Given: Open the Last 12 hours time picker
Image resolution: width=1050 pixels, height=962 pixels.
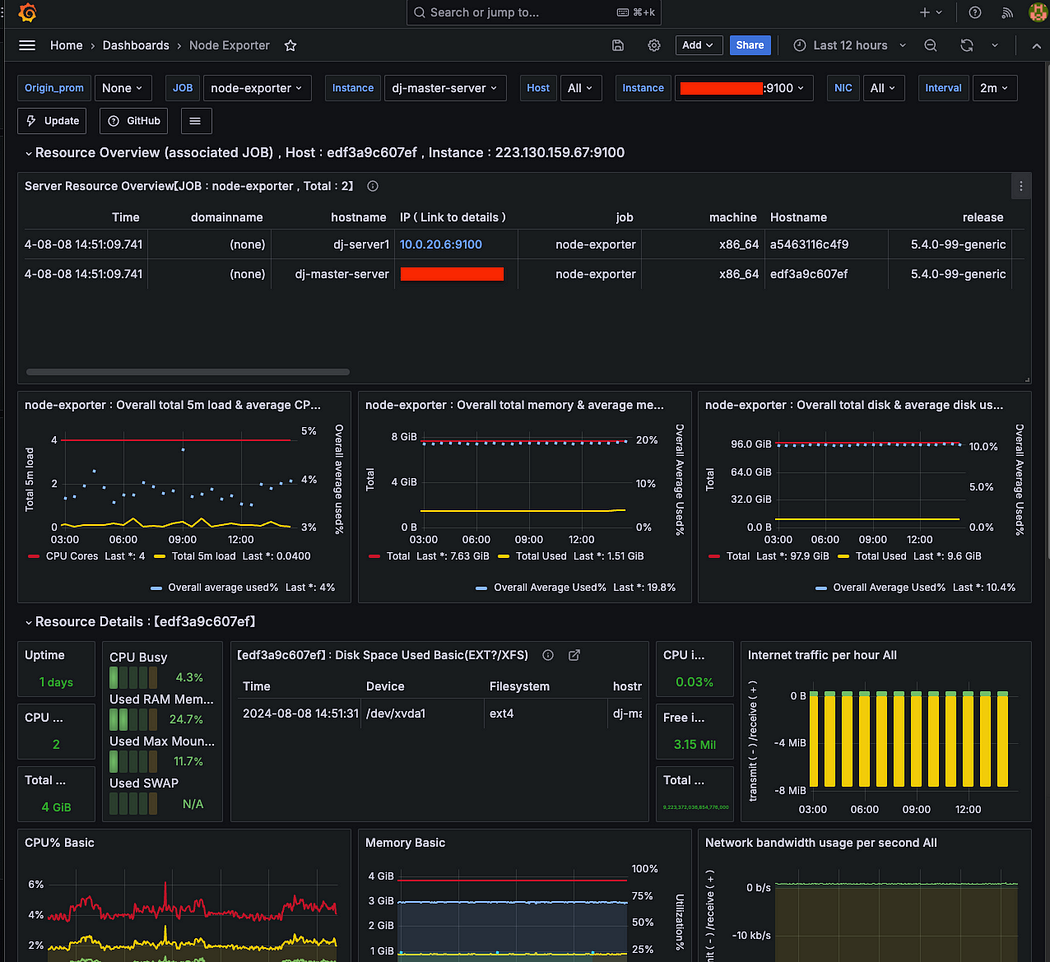Looking at the screenshot, I should [x=848, y=46].
